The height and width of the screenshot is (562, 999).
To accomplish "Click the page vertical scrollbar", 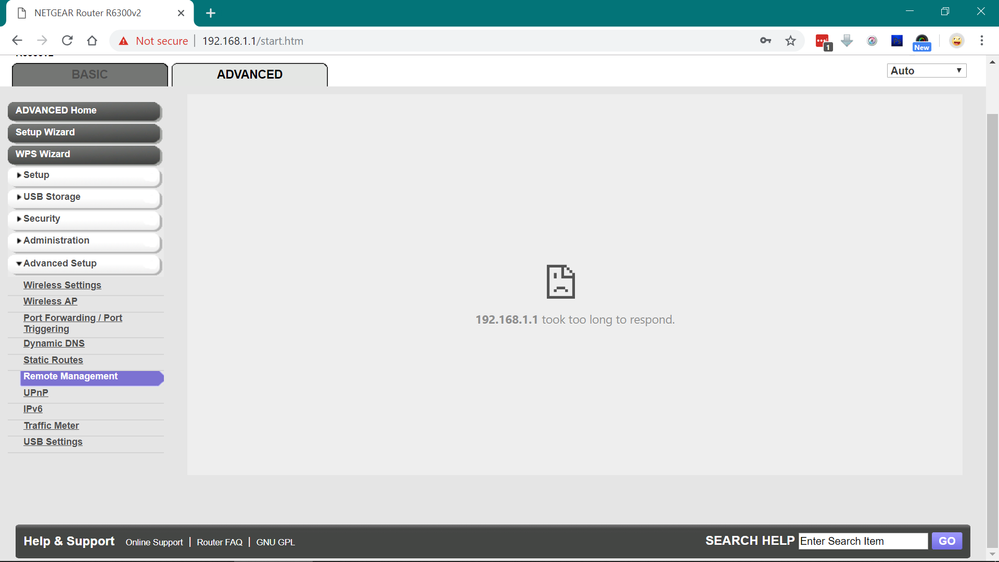I will pyautogui.click(x=992, y=331).
